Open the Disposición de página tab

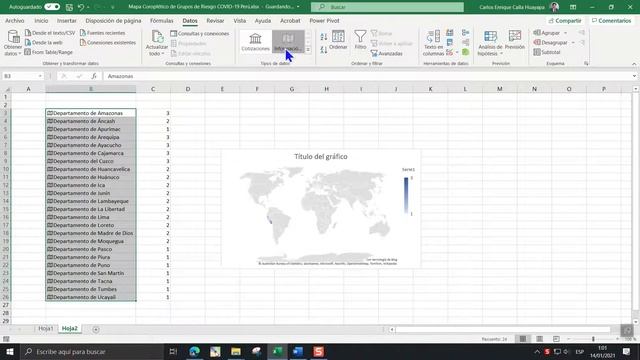(x=113, y=20)
